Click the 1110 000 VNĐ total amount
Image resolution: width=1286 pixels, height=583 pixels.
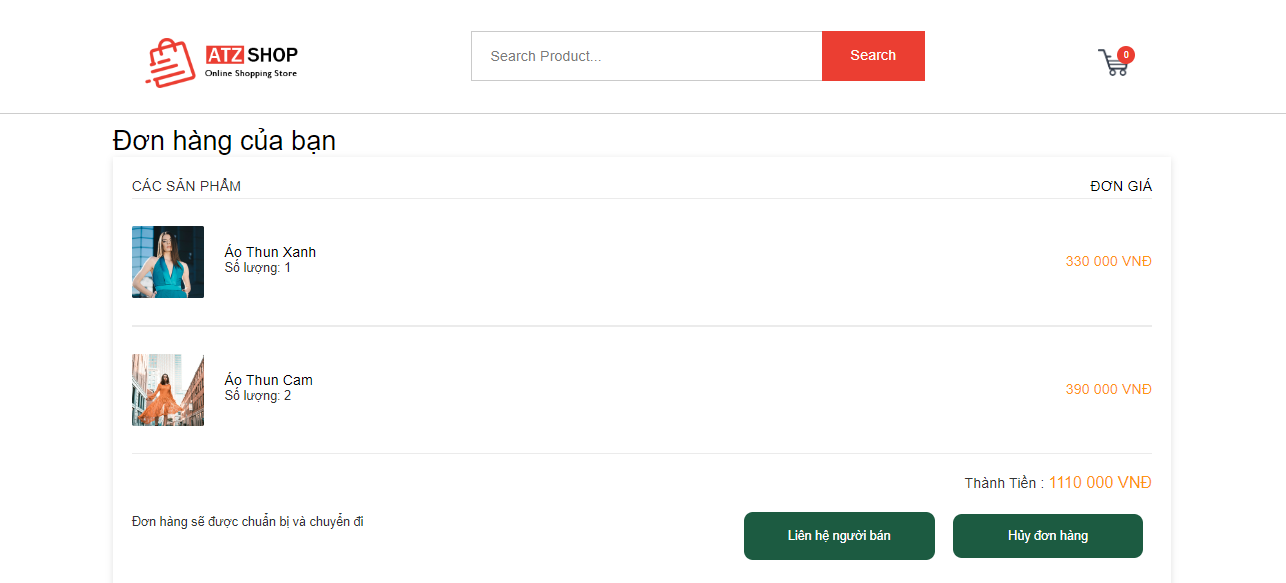click(1100, 483)
